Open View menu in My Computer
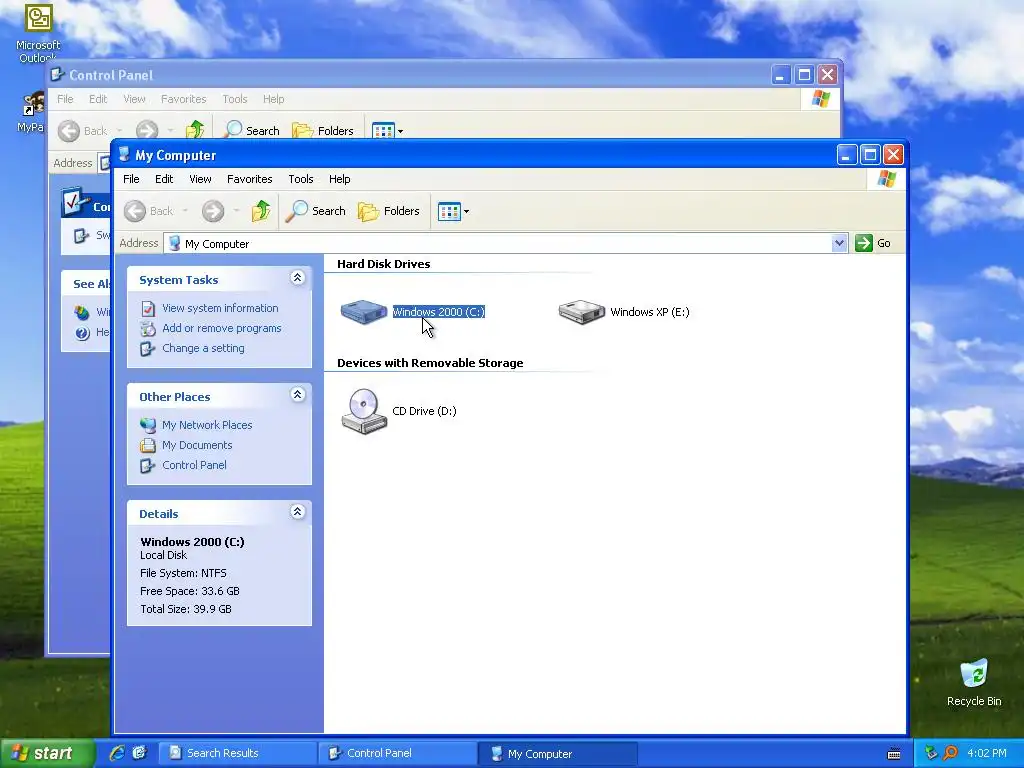1024x768 pixels. (200, 179)
